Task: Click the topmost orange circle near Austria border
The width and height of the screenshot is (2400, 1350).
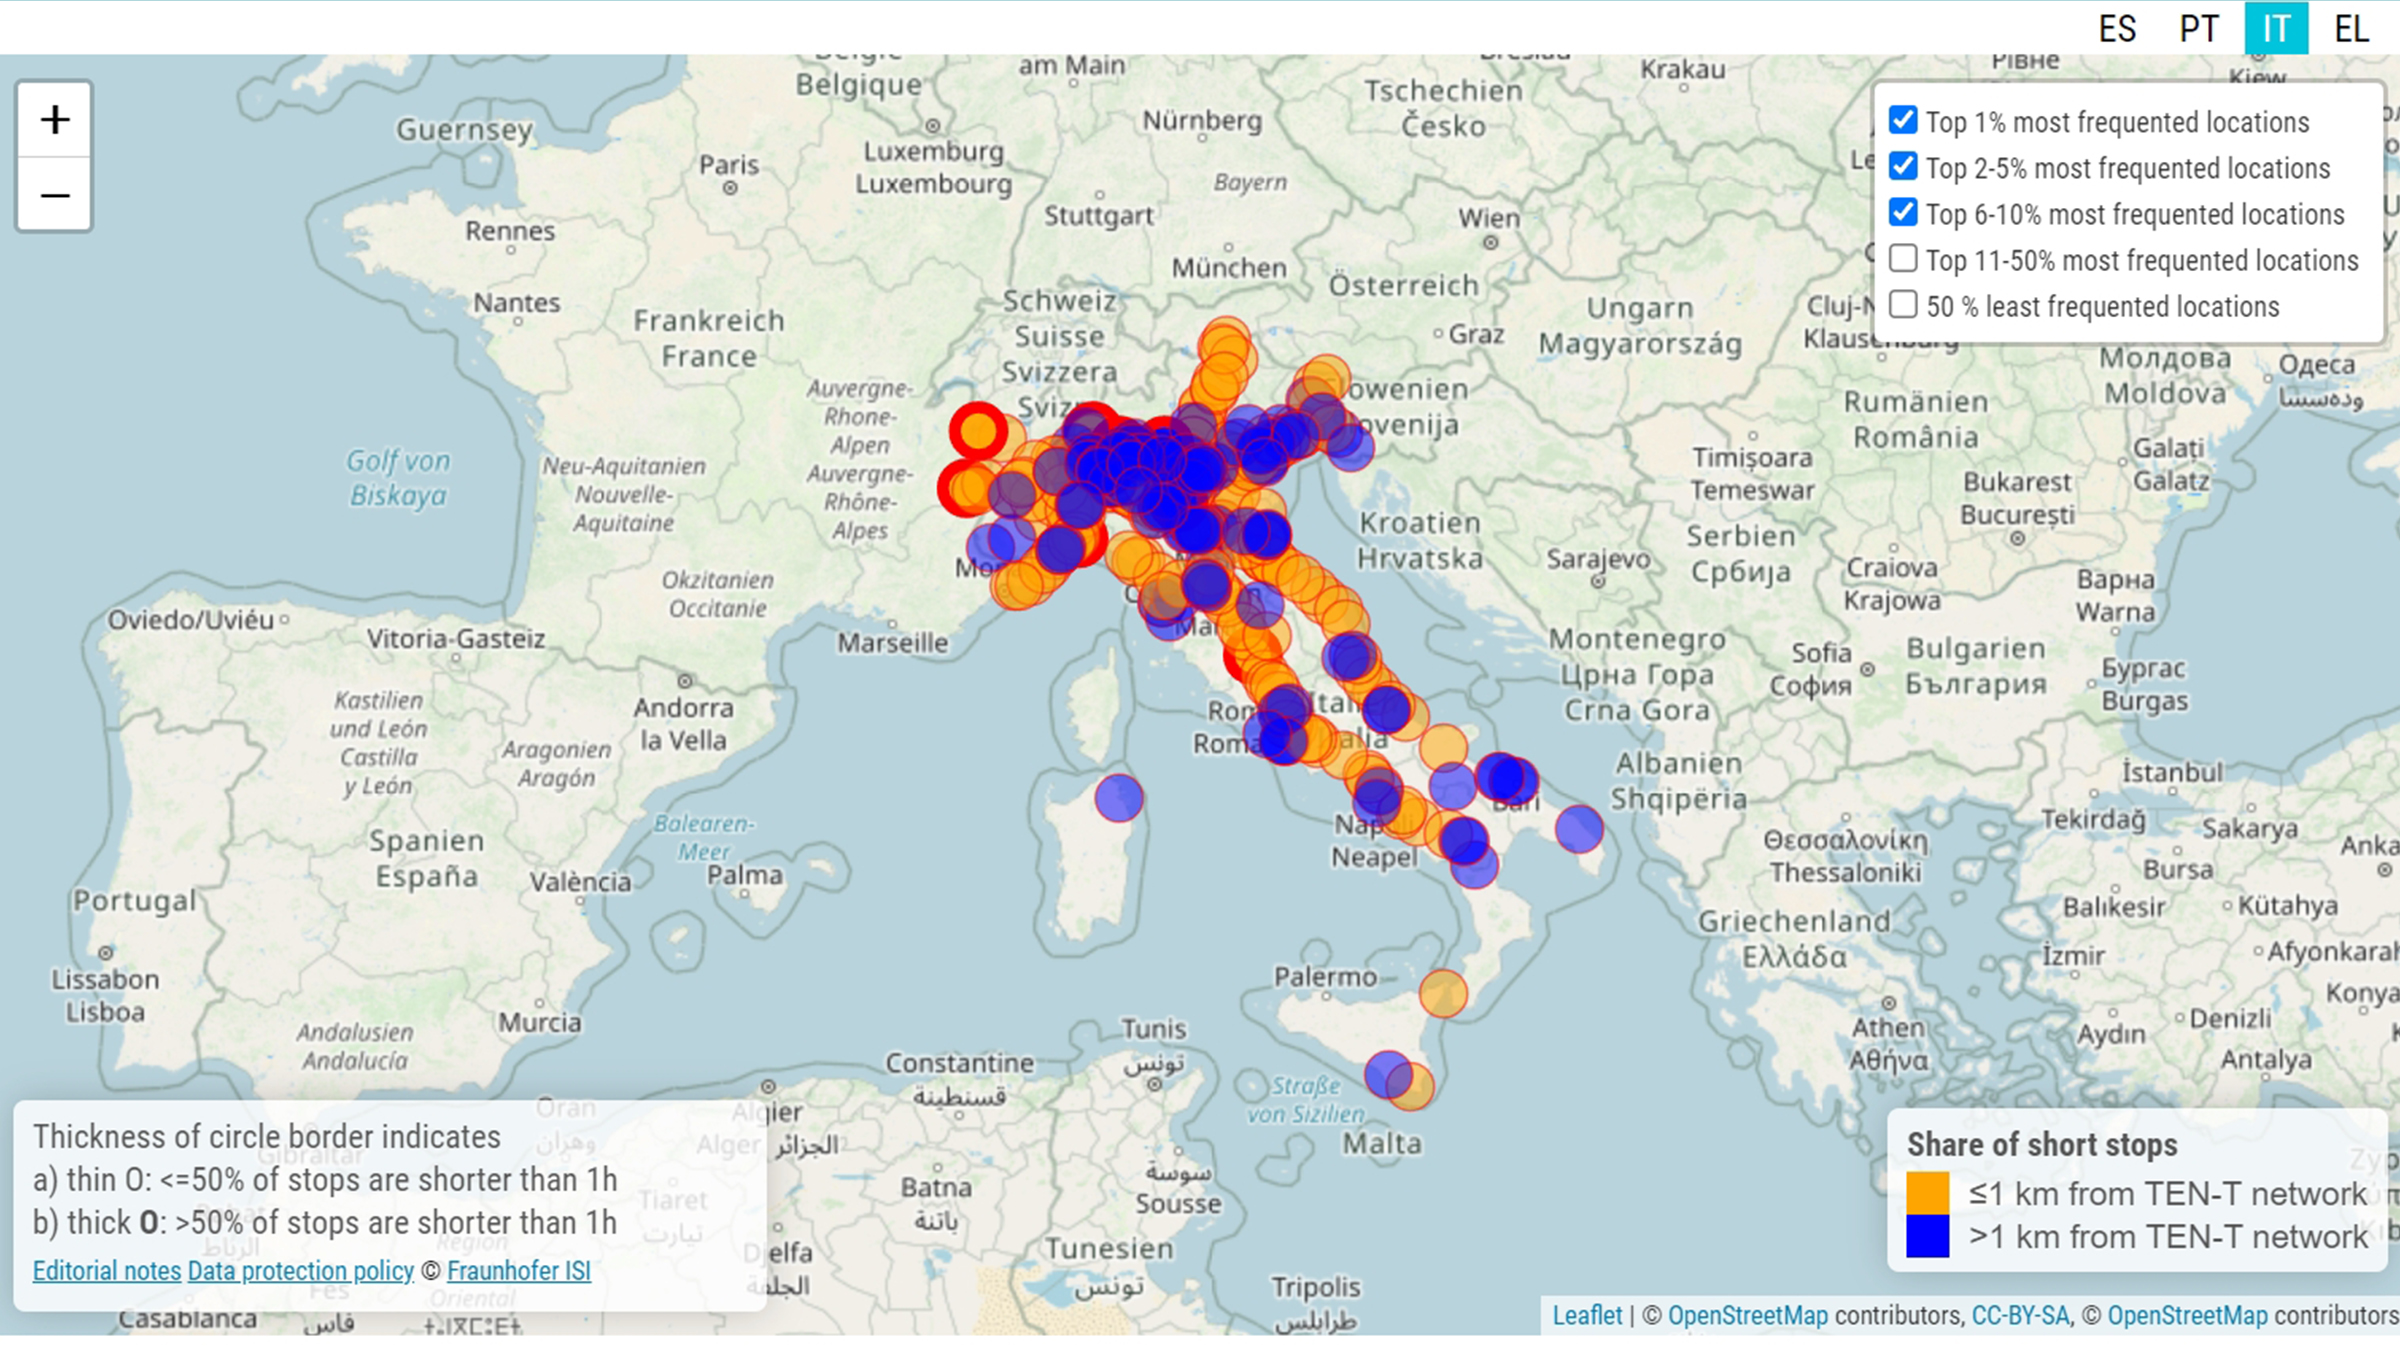Action: click(x=1225, y=342)
